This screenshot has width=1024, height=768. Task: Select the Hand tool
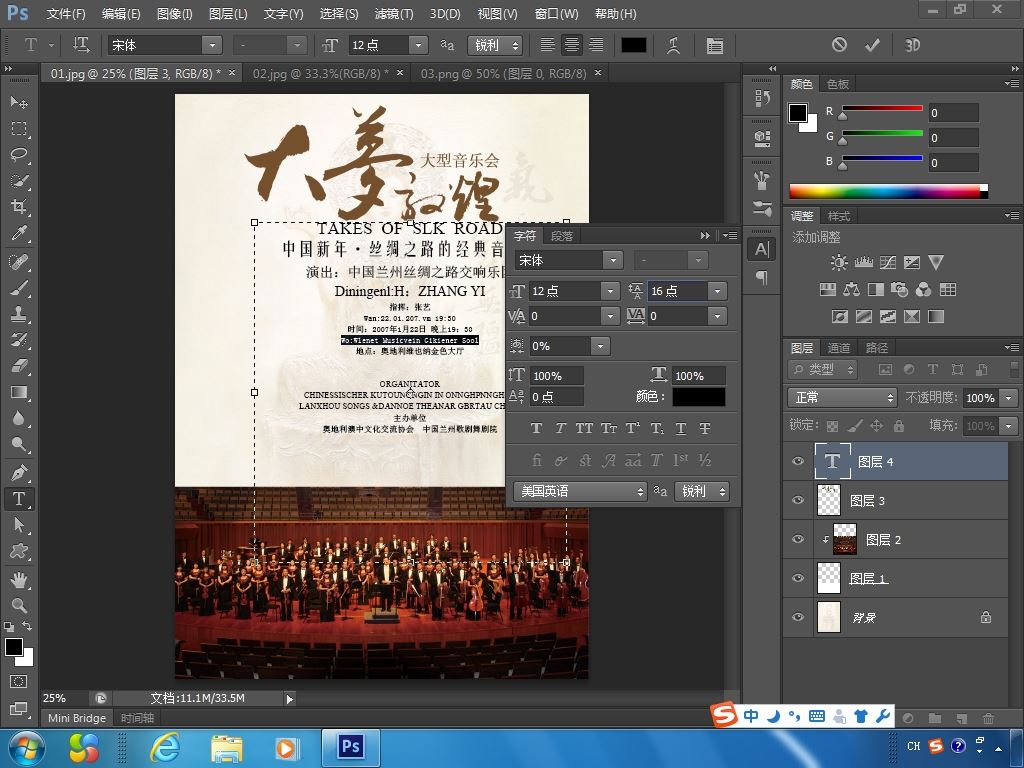[x=19, y=579]
